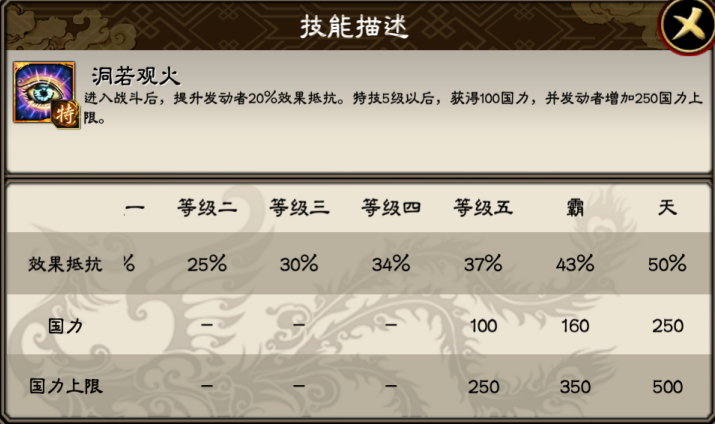Click the skill description text paragraph

(380, 109)
